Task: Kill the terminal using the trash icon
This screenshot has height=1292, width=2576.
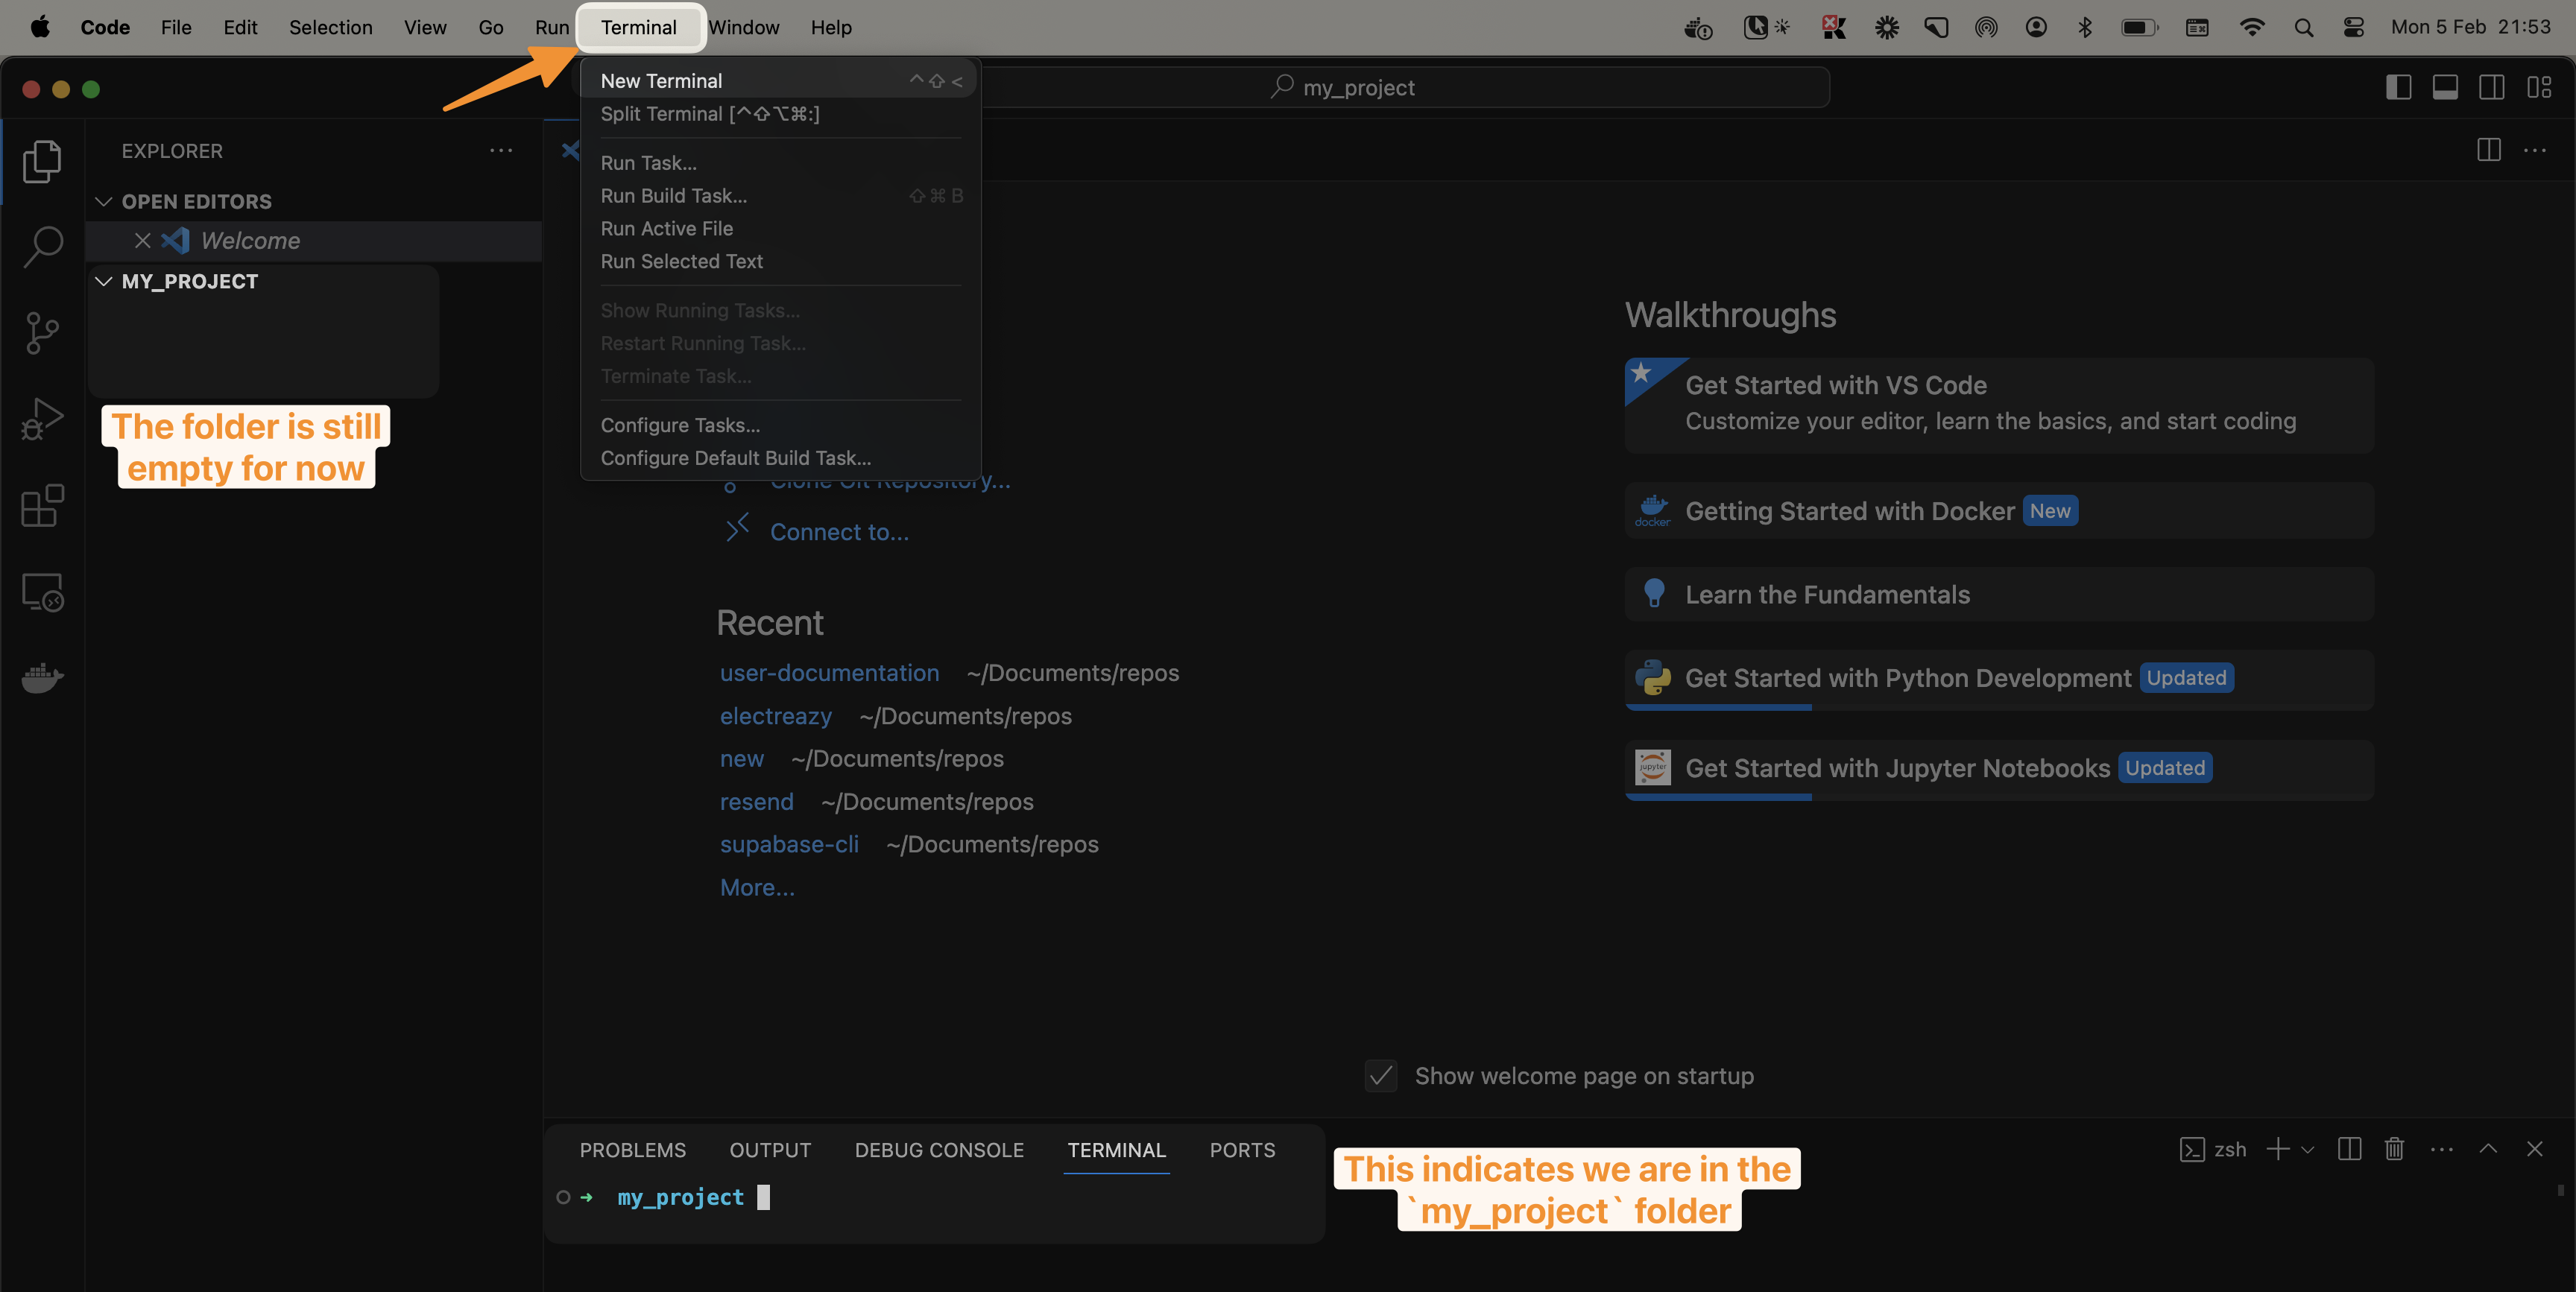Action: click(2394, 1149)
